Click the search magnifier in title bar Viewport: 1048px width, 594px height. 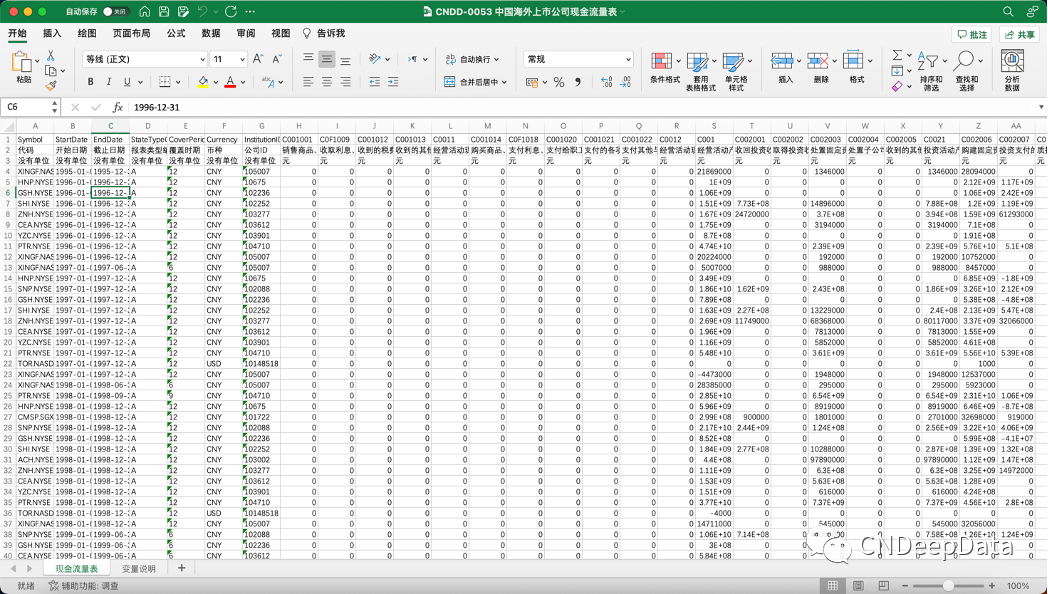coord(1008,11)
